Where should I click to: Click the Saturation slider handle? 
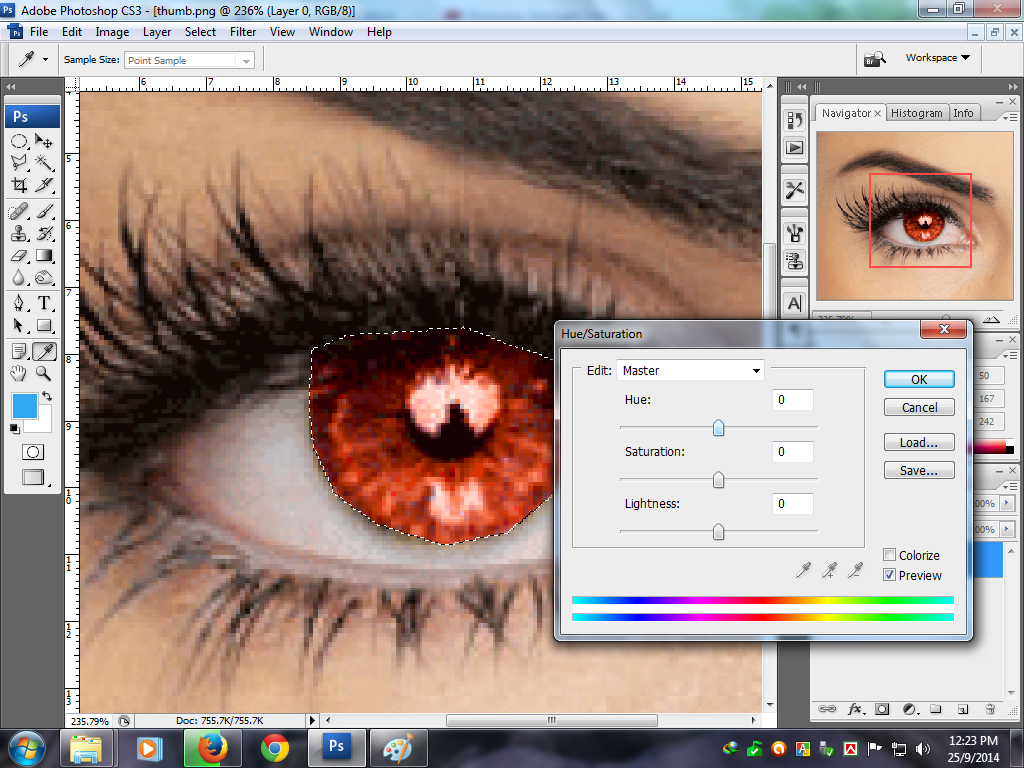coord(718,480)
